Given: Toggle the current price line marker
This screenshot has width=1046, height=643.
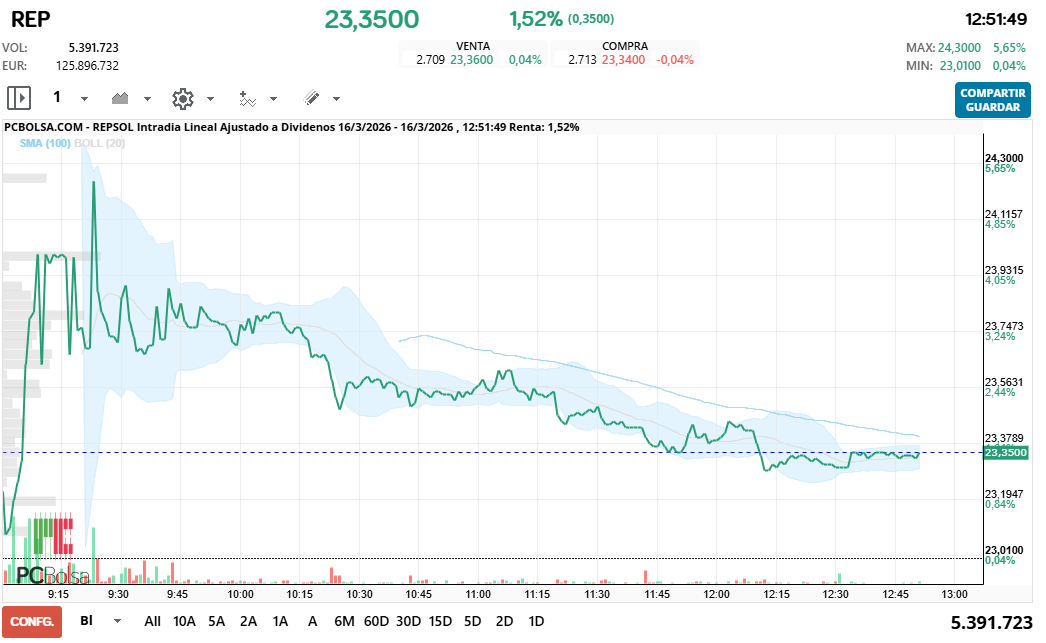Looking at the screenshot, I should point(1006,452).
